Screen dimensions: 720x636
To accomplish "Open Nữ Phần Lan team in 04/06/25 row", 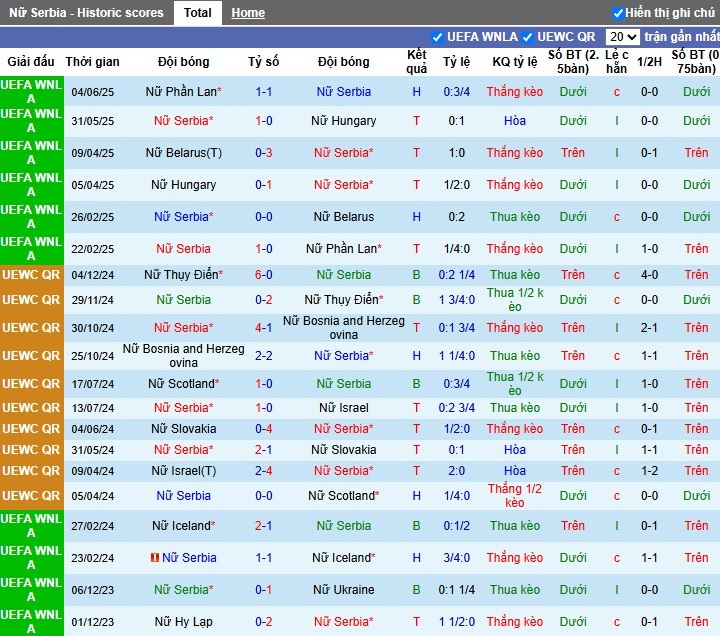I will click(x=183, y=92).
